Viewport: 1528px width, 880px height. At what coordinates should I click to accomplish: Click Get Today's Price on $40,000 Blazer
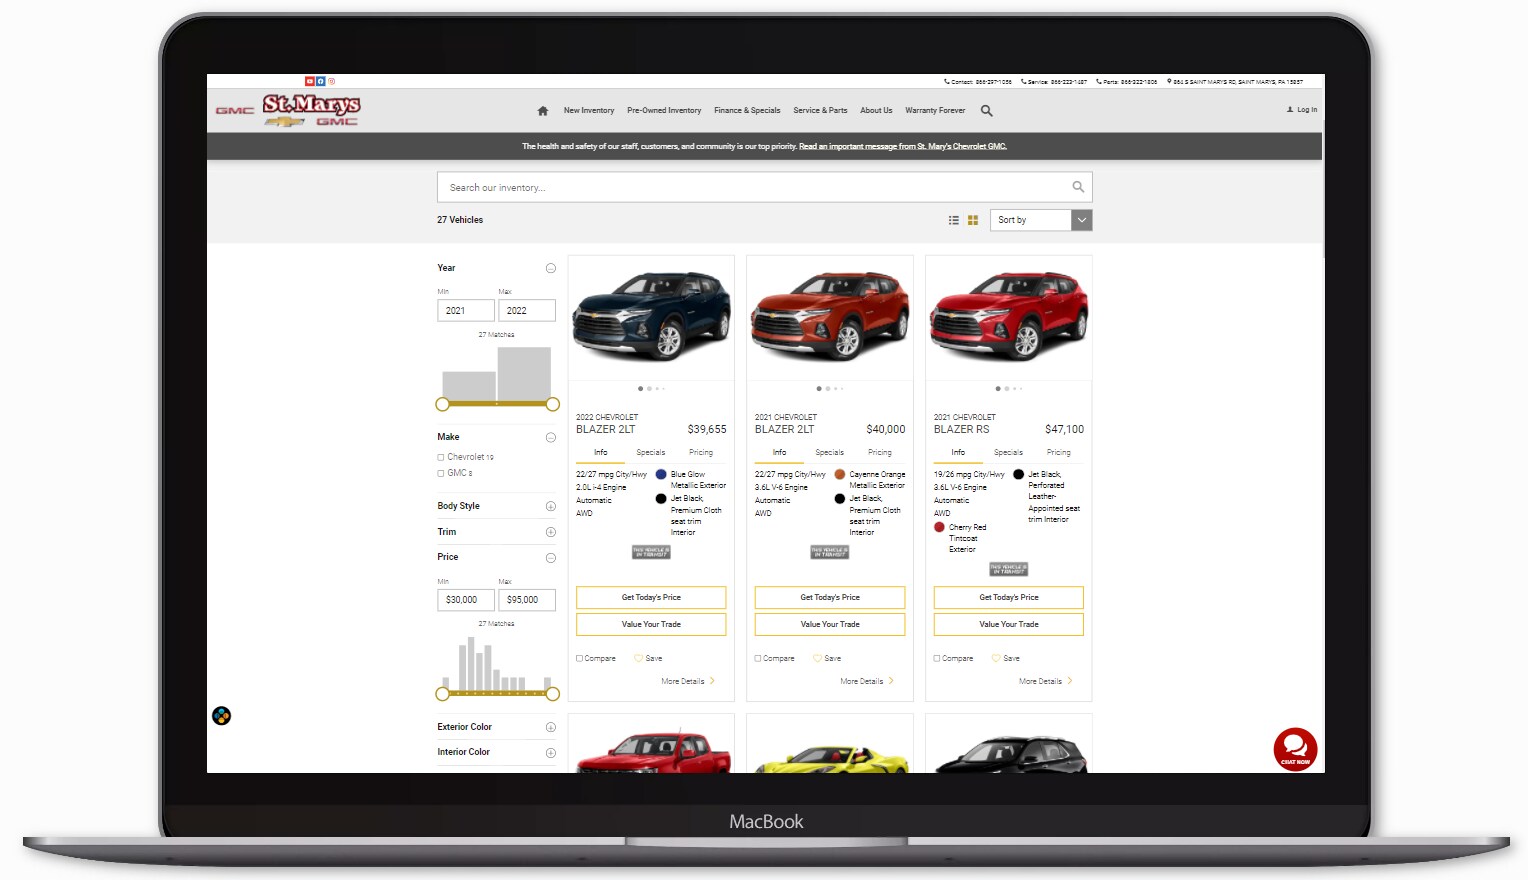tap(830, 597)
